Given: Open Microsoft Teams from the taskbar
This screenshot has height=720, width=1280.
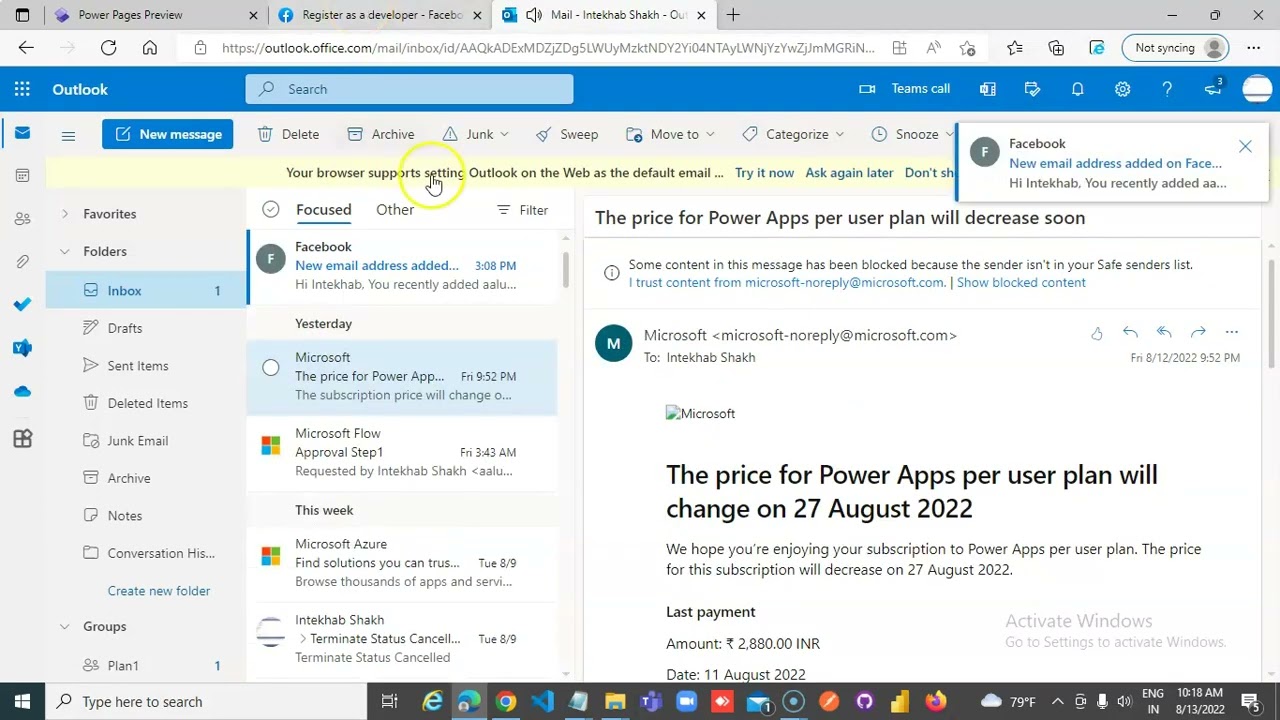Looking at the screenshot, I should 650,702.
